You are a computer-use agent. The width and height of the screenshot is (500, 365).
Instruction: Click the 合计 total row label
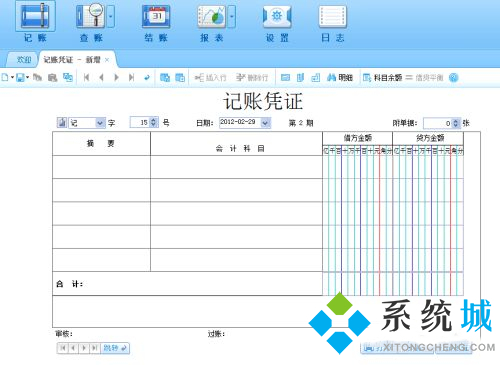(x=70, y=284)
